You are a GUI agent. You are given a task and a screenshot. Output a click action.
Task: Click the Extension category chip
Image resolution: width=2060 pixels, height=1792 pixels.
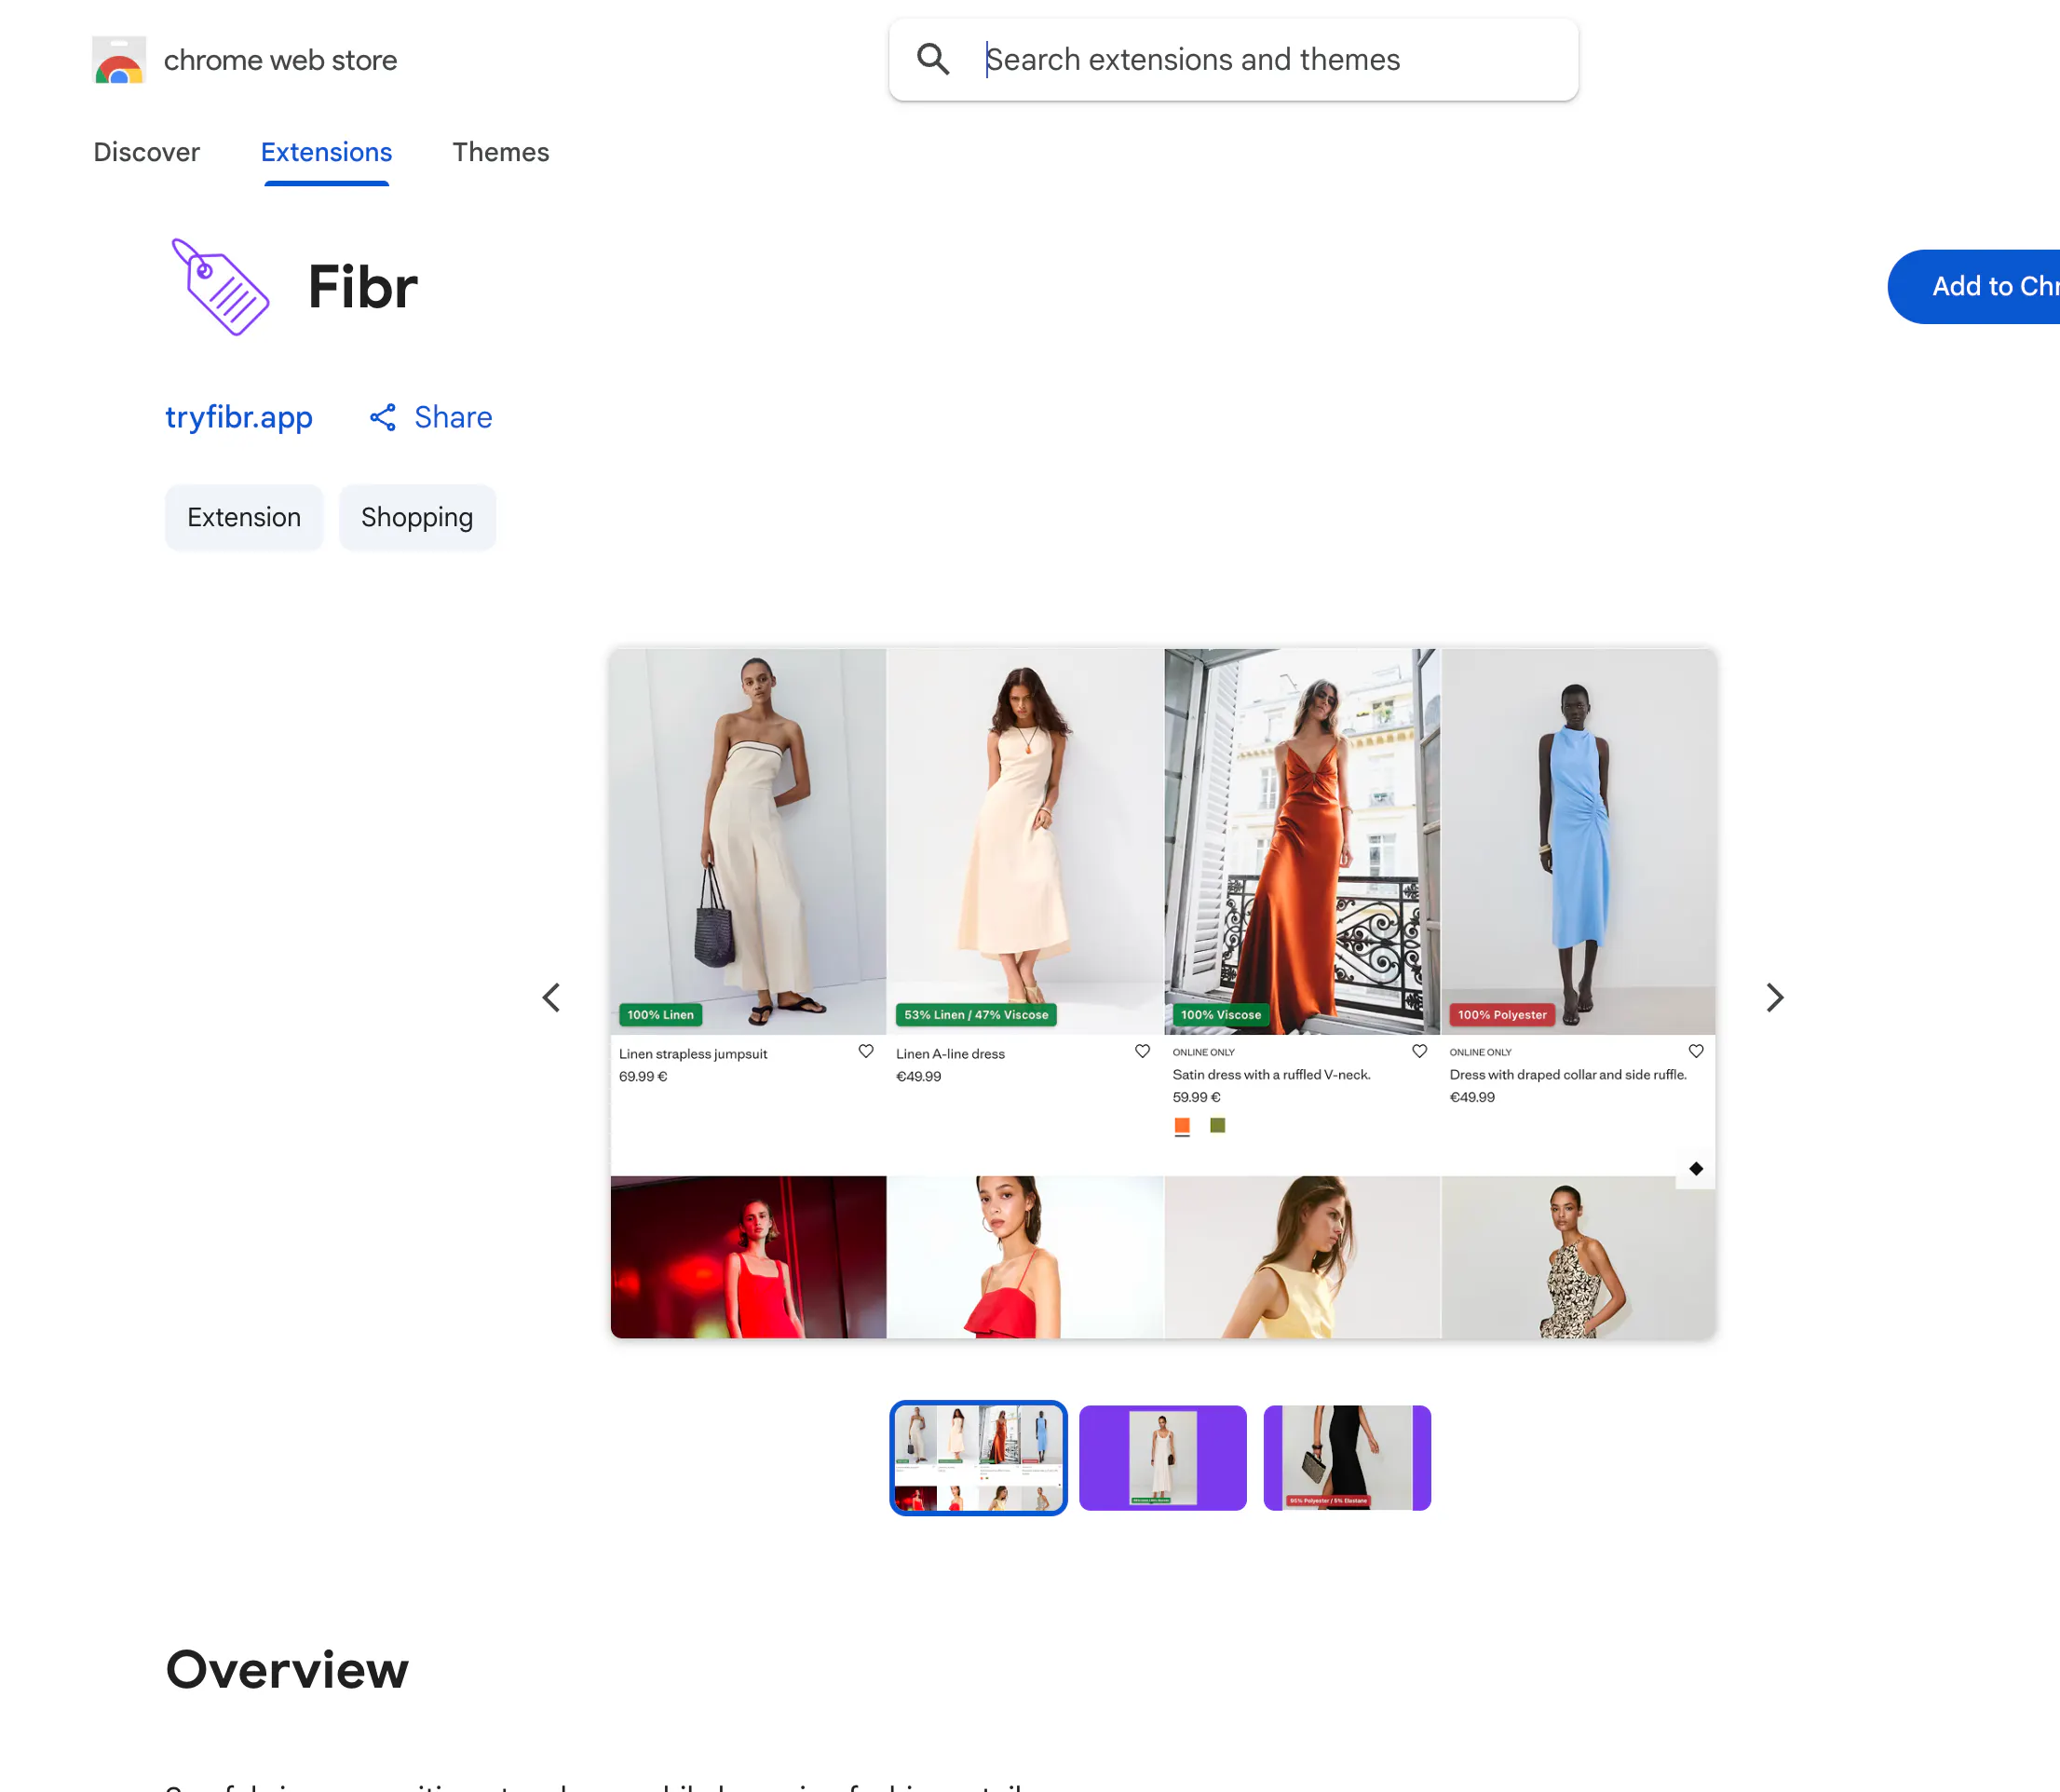click(x=244, y=517)
